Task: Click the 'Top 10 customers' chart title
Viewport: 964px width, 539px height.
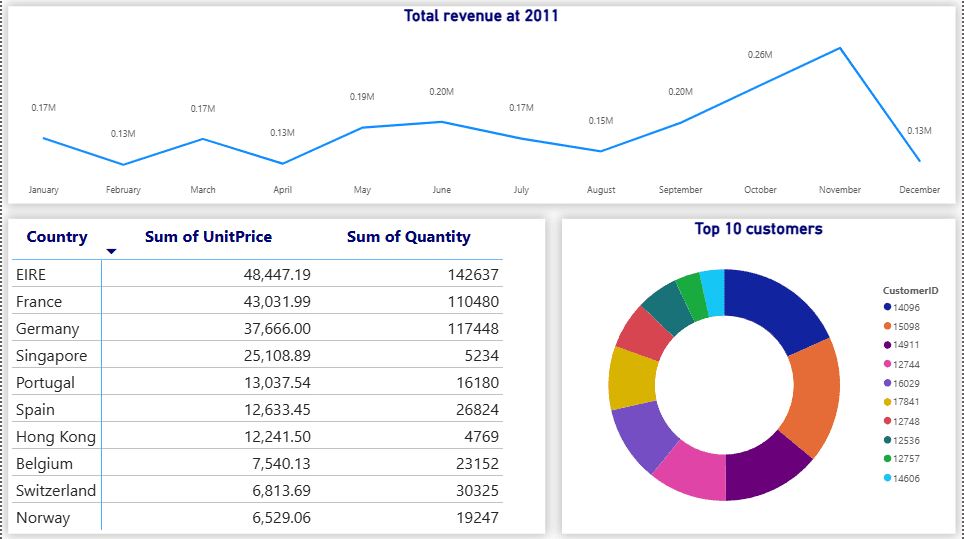Action: (758, 229)
